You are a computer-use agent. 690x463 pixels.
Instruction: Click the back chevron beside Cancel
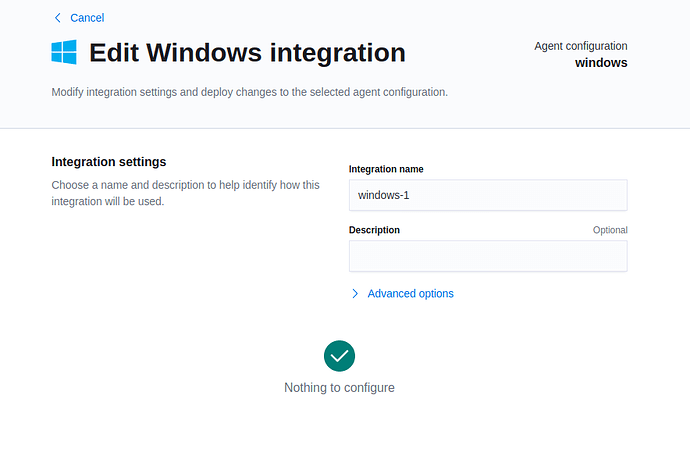(x=57, y=18)
